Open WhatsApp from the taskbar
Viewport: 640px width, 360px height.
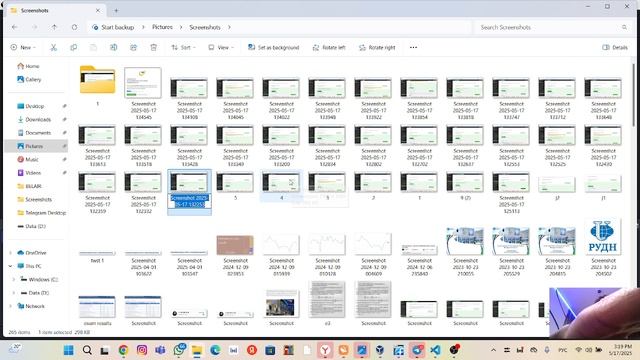pyautogui.click(x=179, y=350)
